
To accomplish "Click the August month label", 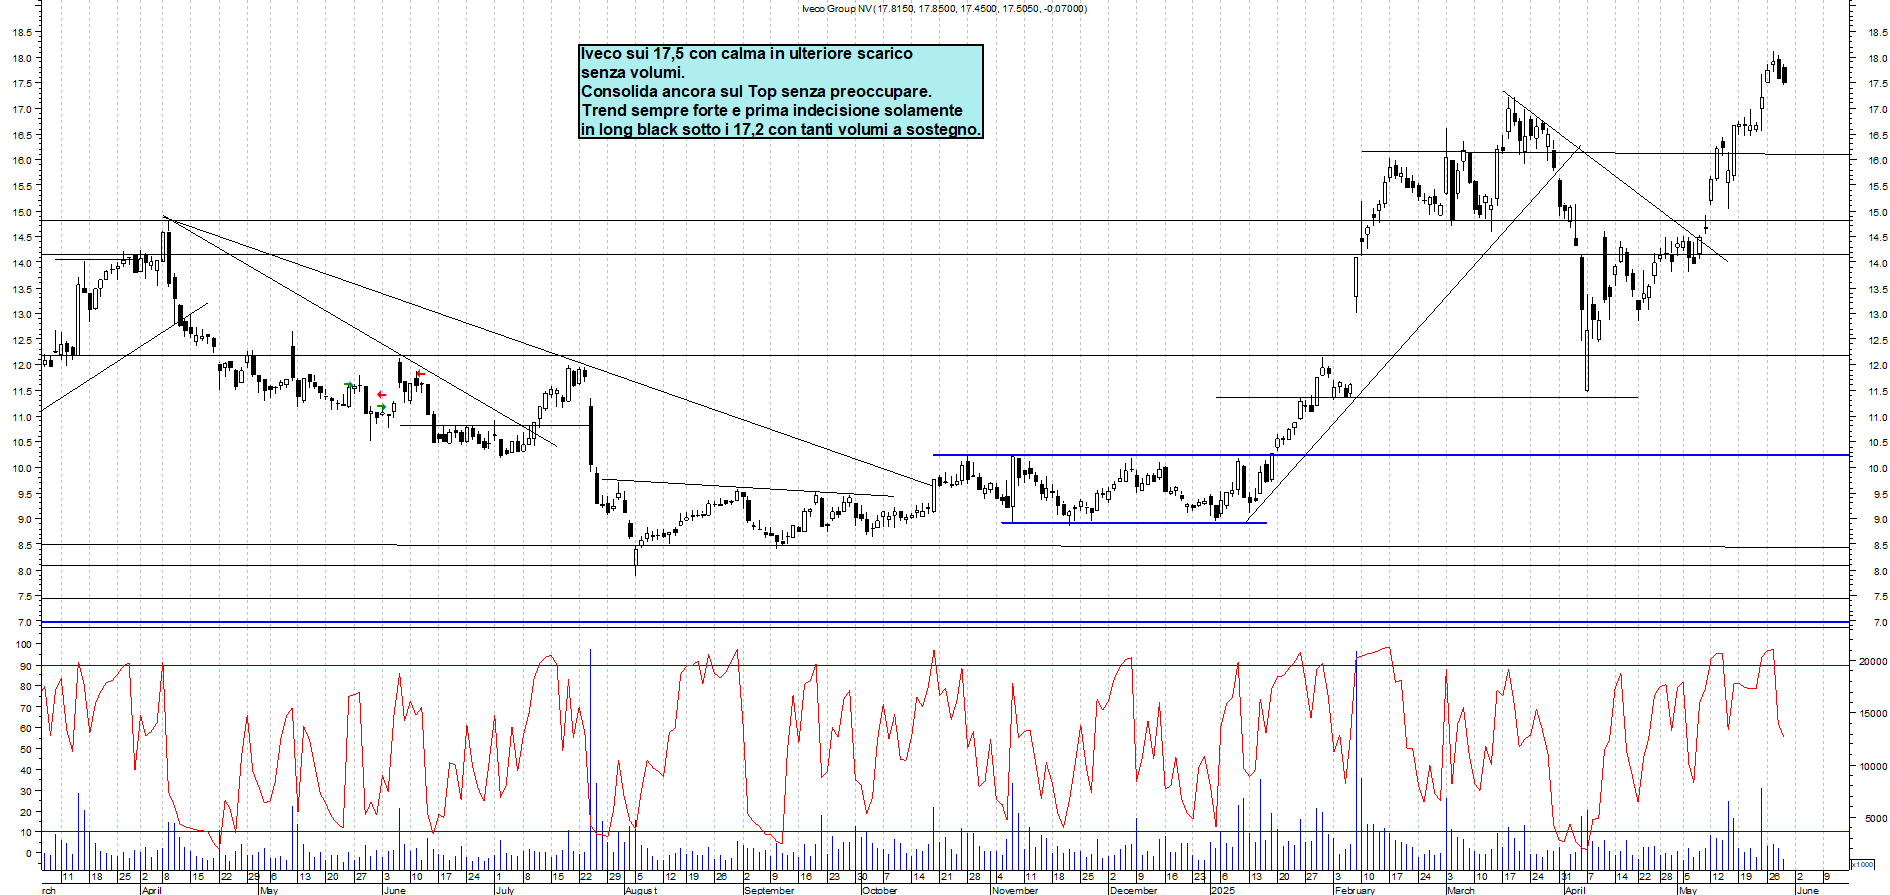I will (x=641, y=890).
